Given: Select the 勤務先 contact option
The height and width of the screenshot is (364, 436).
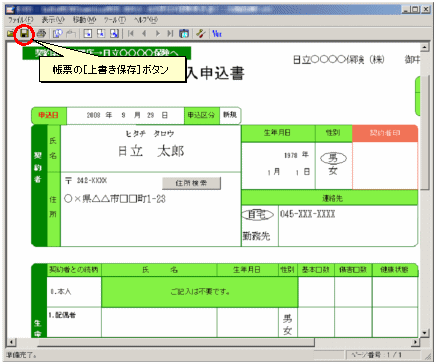Looking at the screenshot, I should point(256,236).
